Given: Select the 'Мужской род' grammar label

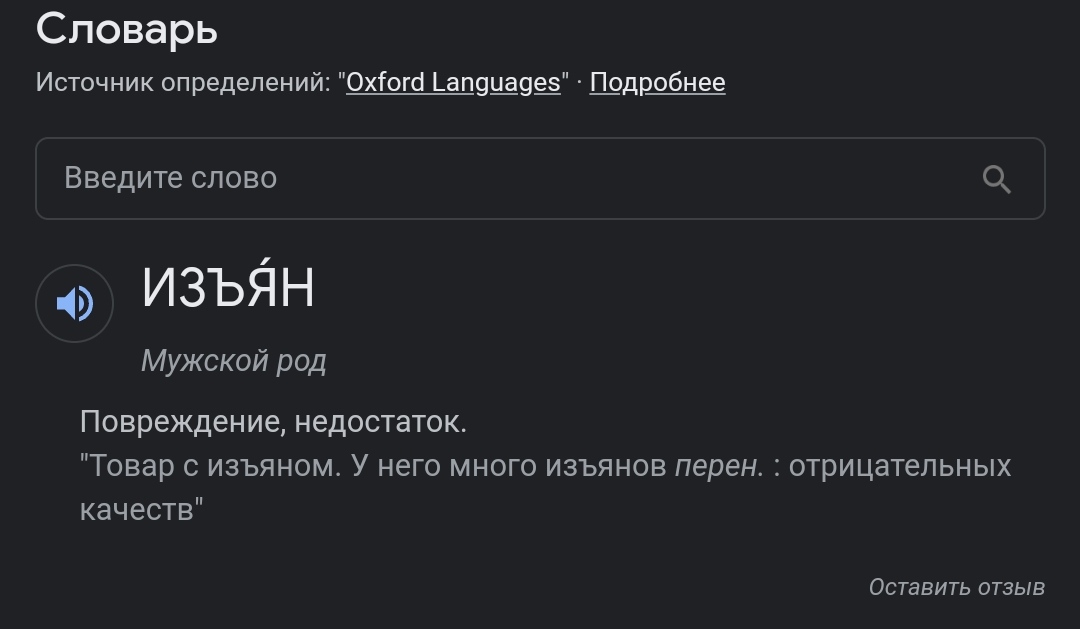Looking at the screenshot, I should click(x=233, y=360).
